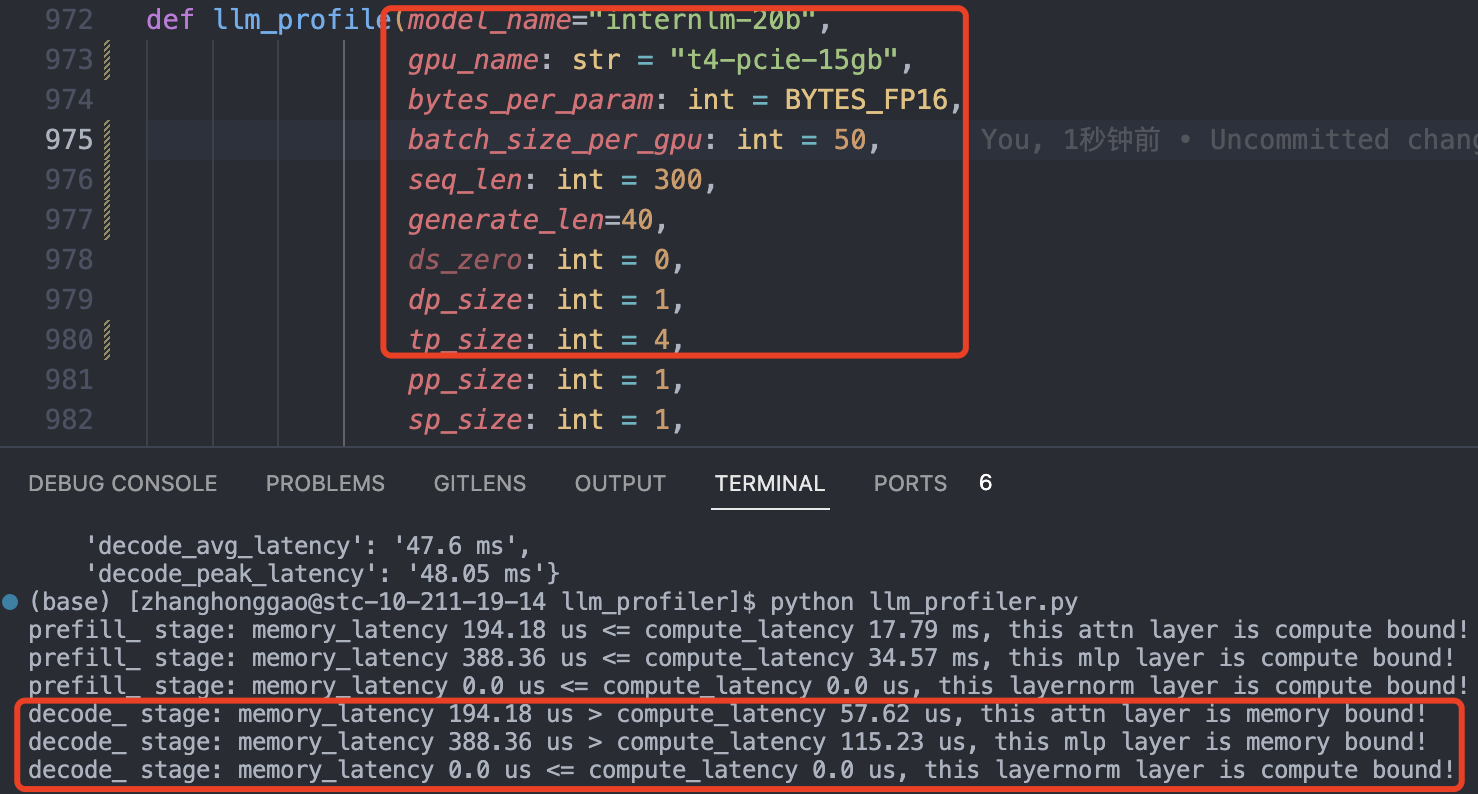This screenshot has height=794, width=1478.
Task: Show the OUTPUT panel tab
Action: click(620, 483)
